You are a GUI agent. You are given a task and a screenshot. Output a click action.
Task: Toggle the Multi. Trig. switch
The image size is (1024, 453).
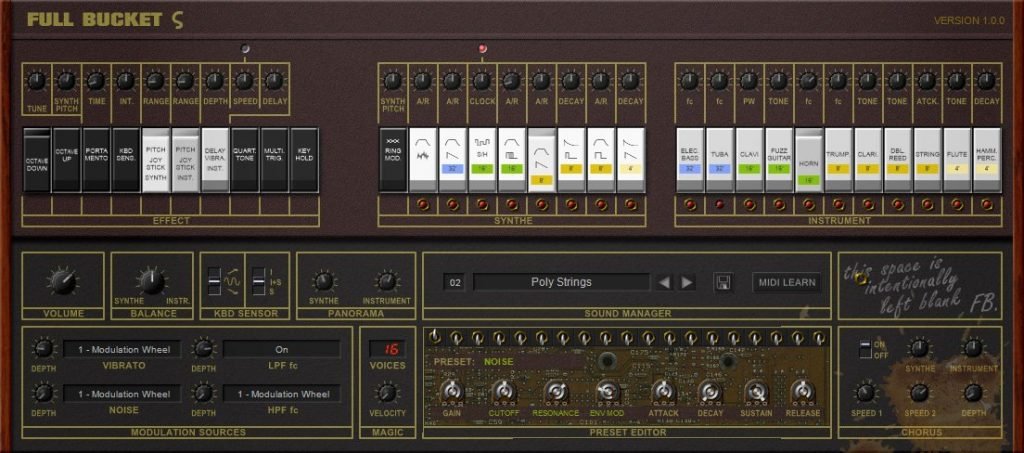point(274,159)
